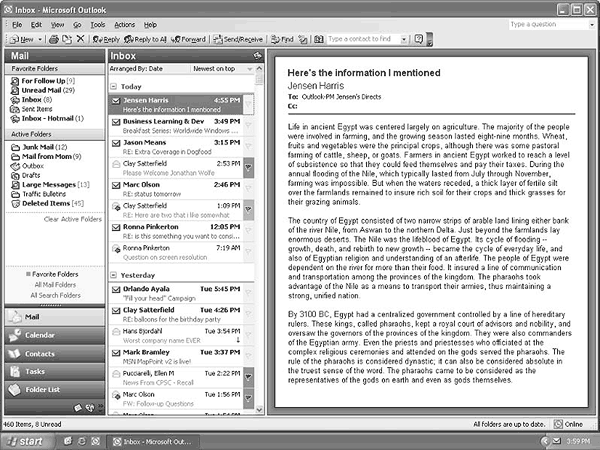Collapse the Today message group
Image resolution: width=600 pixels, height=450 pixels.
[113, 86]
